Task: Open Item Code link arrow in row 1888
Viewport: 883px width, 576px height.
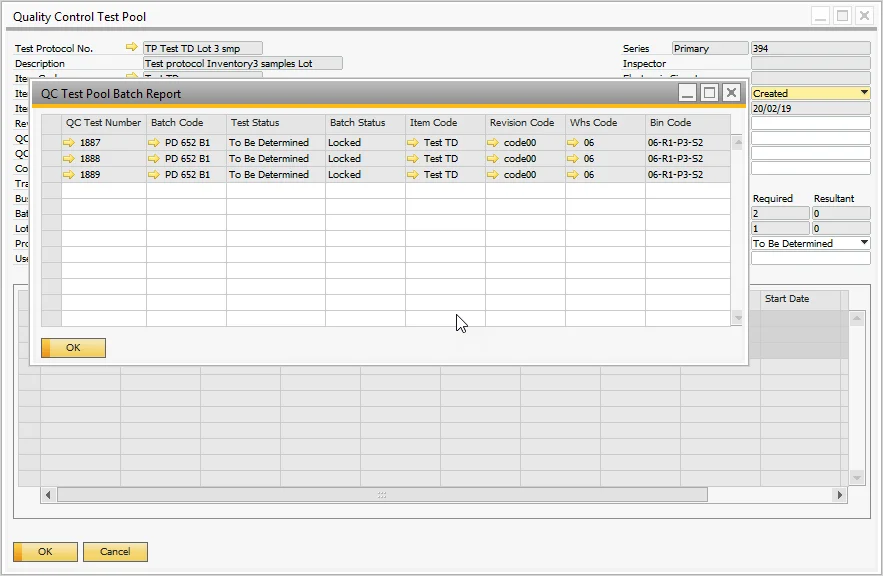Action: point(413,159)
